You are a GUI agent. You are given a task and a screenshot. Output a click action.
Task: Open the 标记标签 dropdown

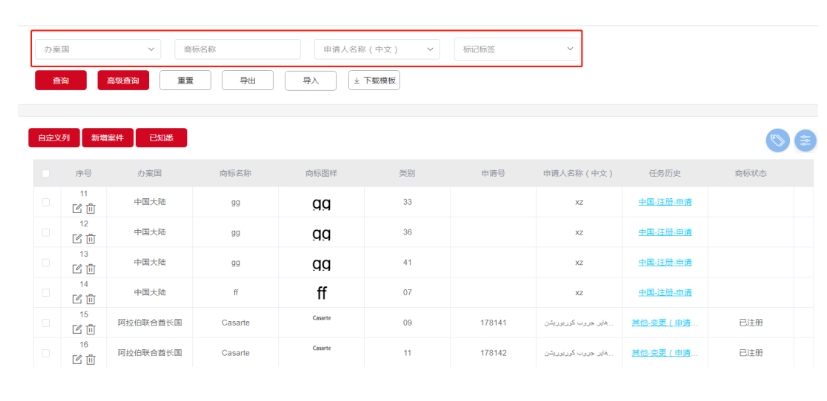(516, 49)
